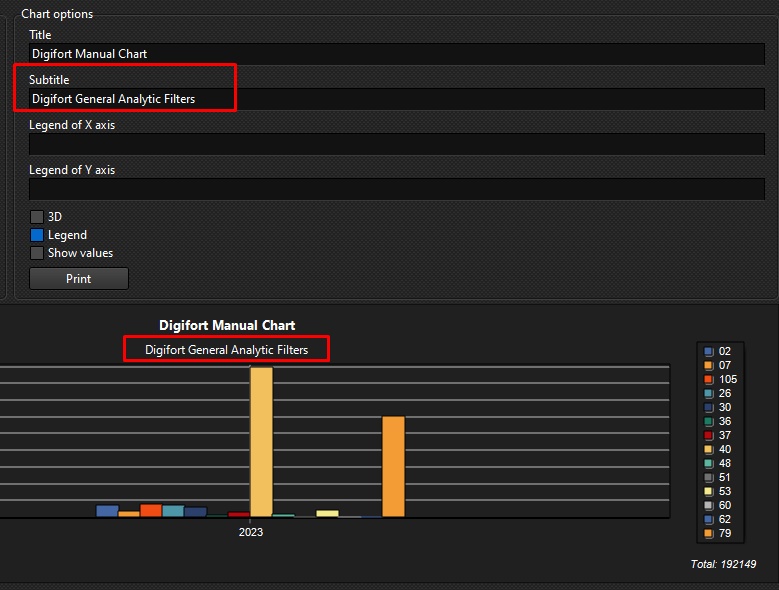Click legend color swatch for 07
The width and height of the screenshot is (779, 590).
click(x=709, y=366)
